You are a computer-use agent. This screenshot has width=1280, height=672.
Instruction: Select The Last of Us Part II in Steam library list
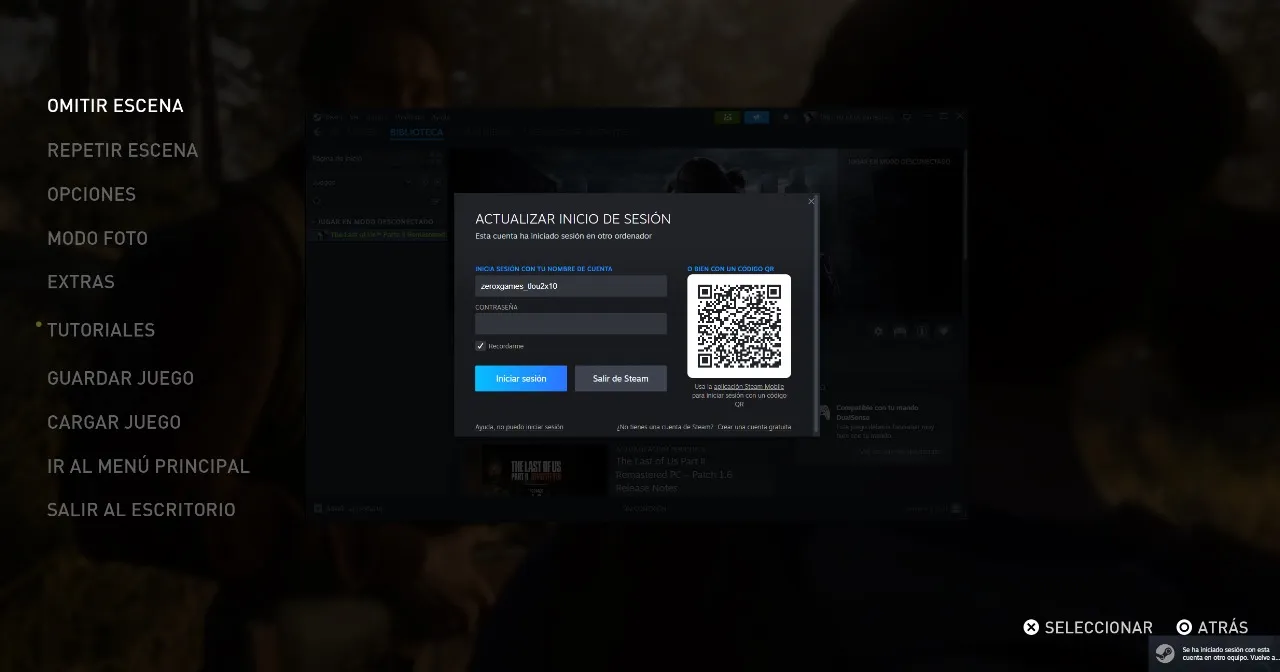click(x=380, y=235)
